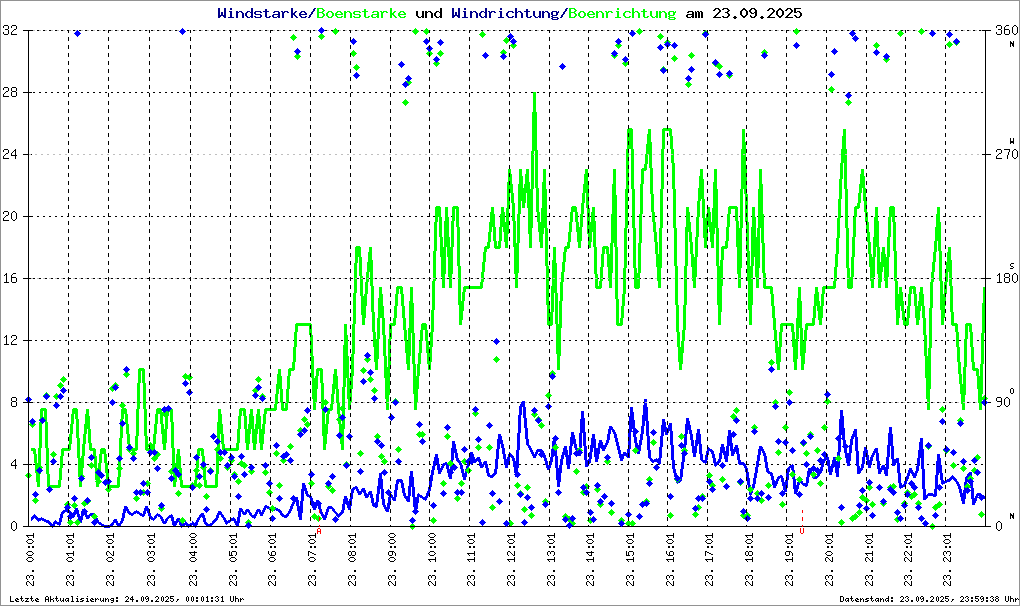
Task: Click the direction axis value 360
Action: (1007, 30)
